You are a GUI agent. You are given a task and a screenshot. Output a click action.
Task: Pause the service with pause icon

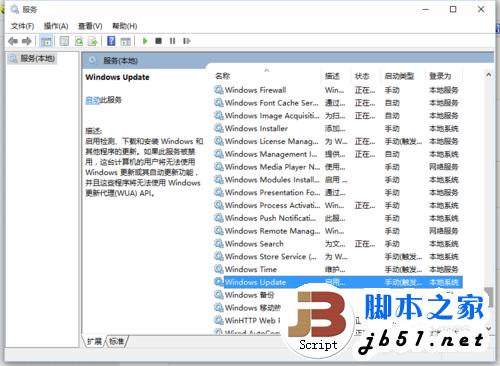[x=172, y=41]
